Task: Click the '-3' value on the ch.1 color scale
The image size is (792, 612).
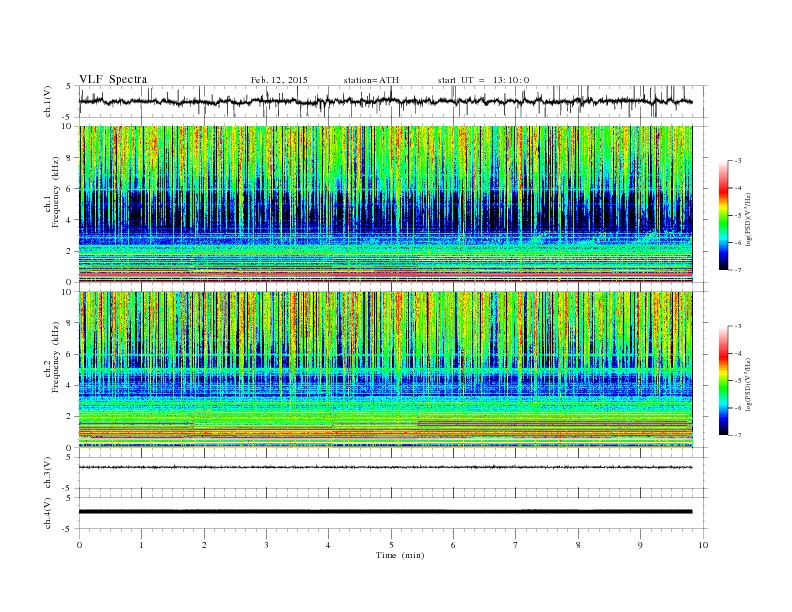Action: [737, 161]
